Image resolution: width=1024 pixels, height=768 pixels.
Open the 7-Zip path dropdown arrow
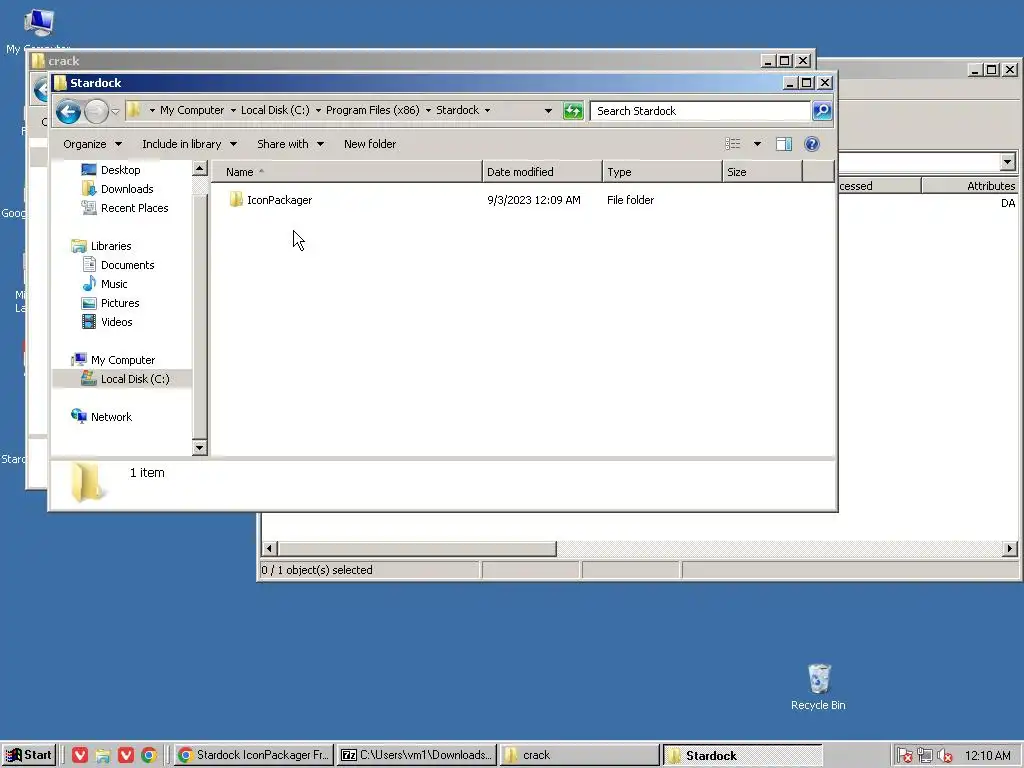coord(1007,161)
